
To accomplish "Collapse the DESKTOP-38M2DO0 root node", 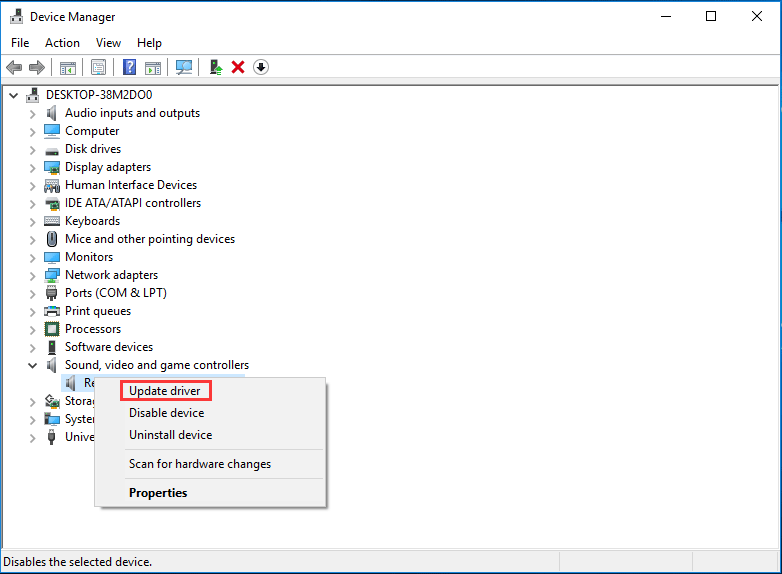I will [x=13, y=95].
